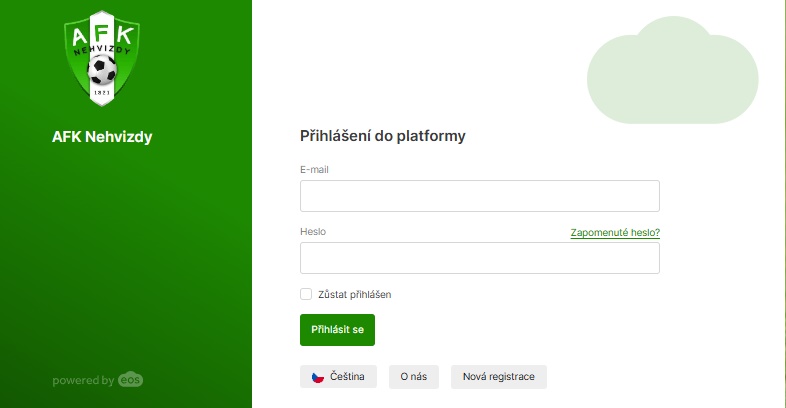Screen dimensions: 786x408
Task: Click the soccer ball in the club crest
Action: (102, 69)
